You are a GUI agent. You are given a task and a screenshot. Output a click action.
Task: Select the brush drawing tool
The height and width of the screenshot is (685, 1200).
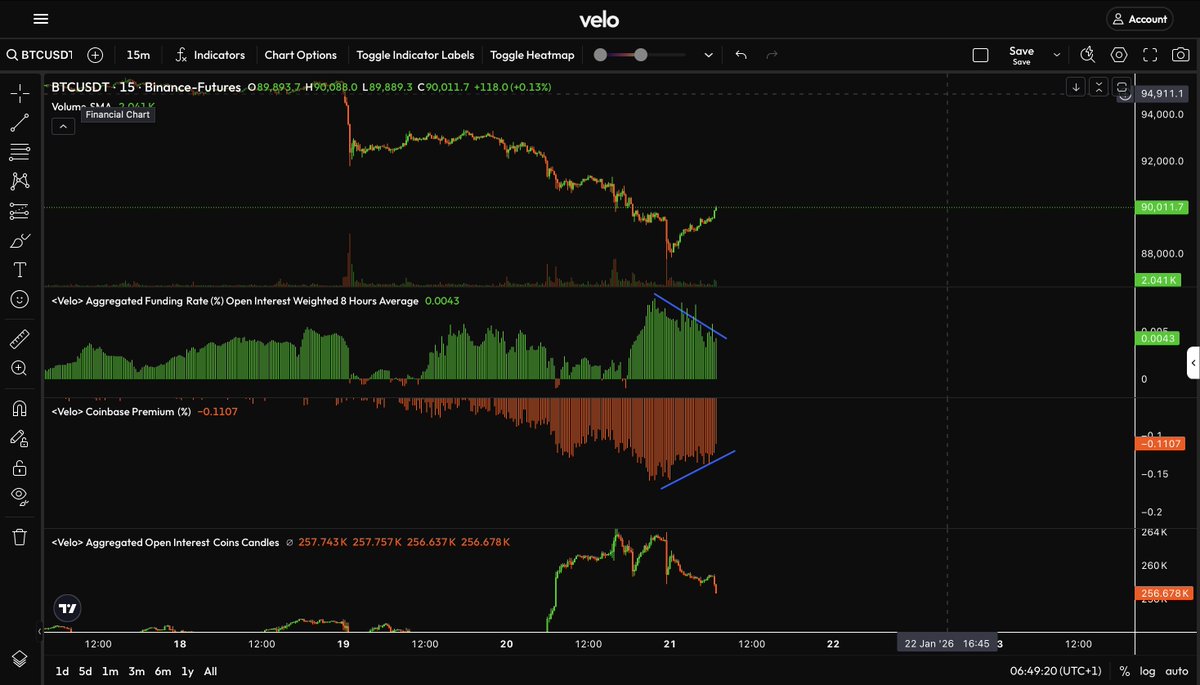tap(19, 240)
